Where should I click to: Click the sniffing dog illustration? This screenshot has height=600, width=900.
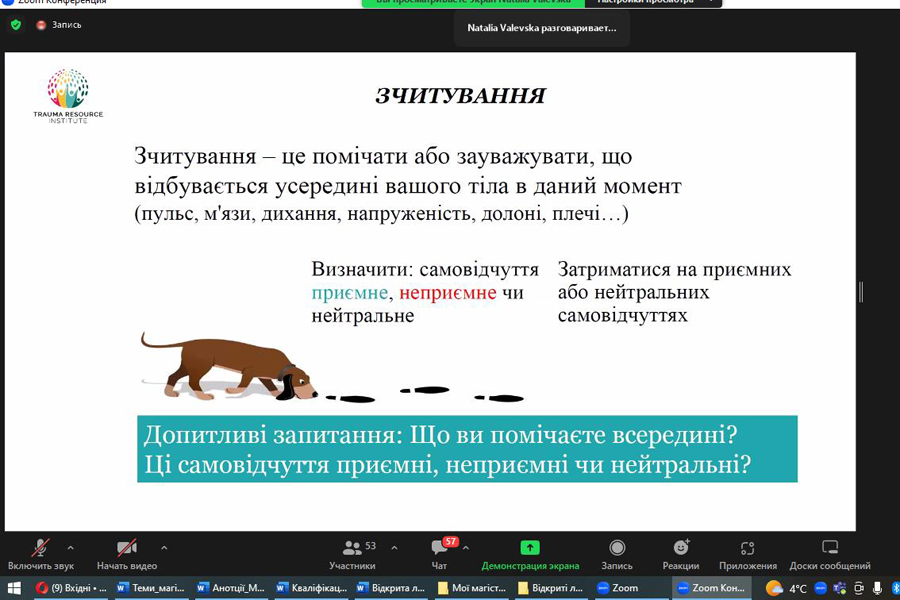[x=228, y=367]
